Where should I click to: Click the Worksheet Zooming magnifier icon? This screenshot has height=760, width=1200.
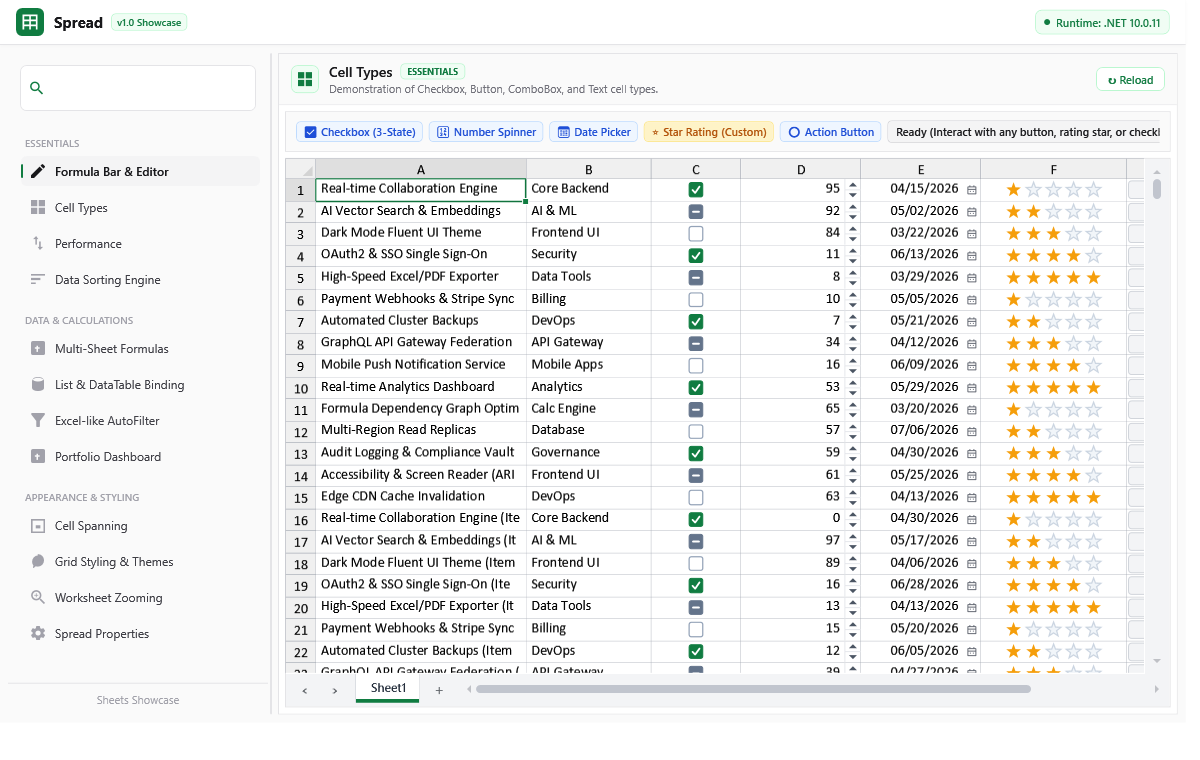coord(38,597)
